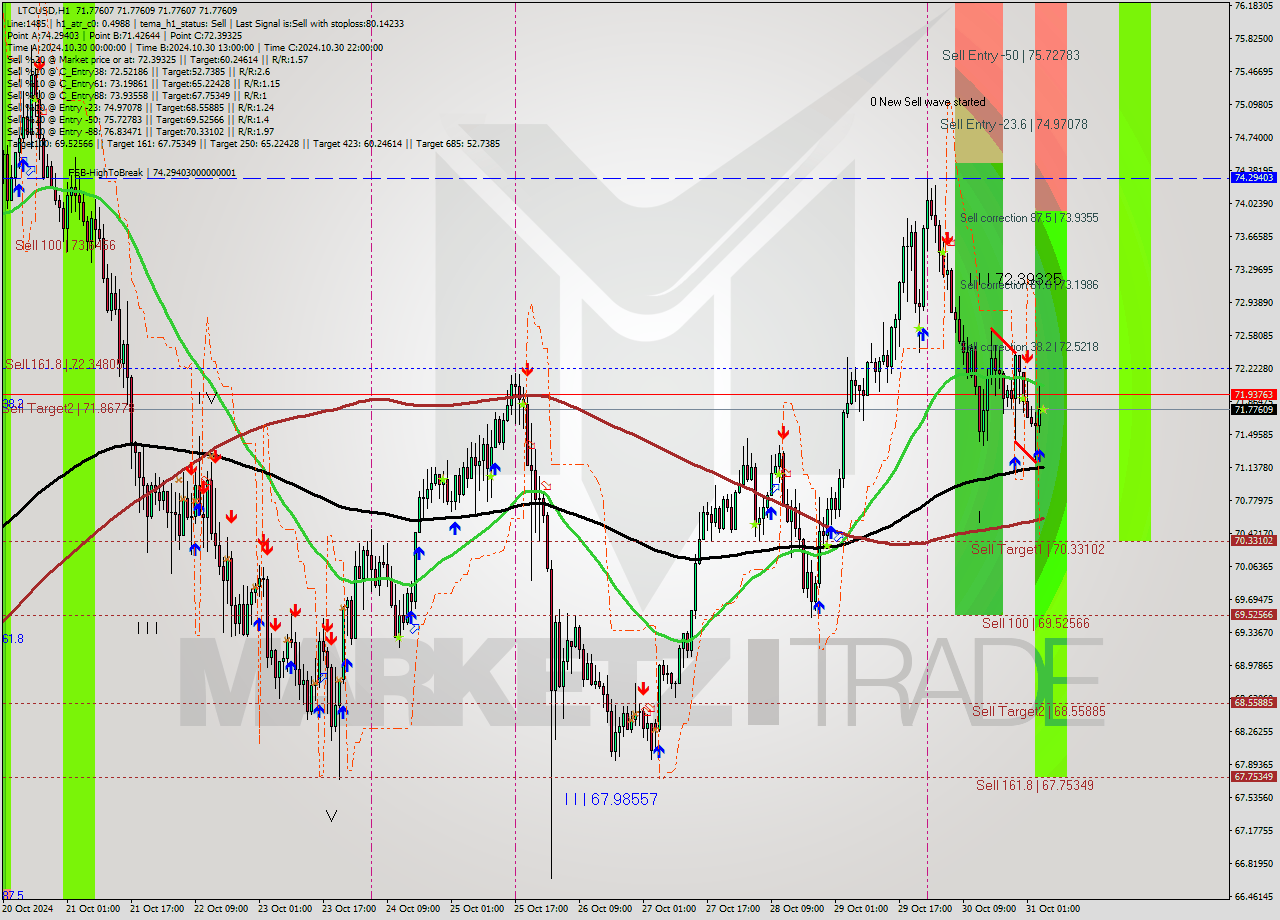Click the 'Sell Target2 | 68.55885' label
Screen dimensions: 1280x920
(x=1038, y=711)
